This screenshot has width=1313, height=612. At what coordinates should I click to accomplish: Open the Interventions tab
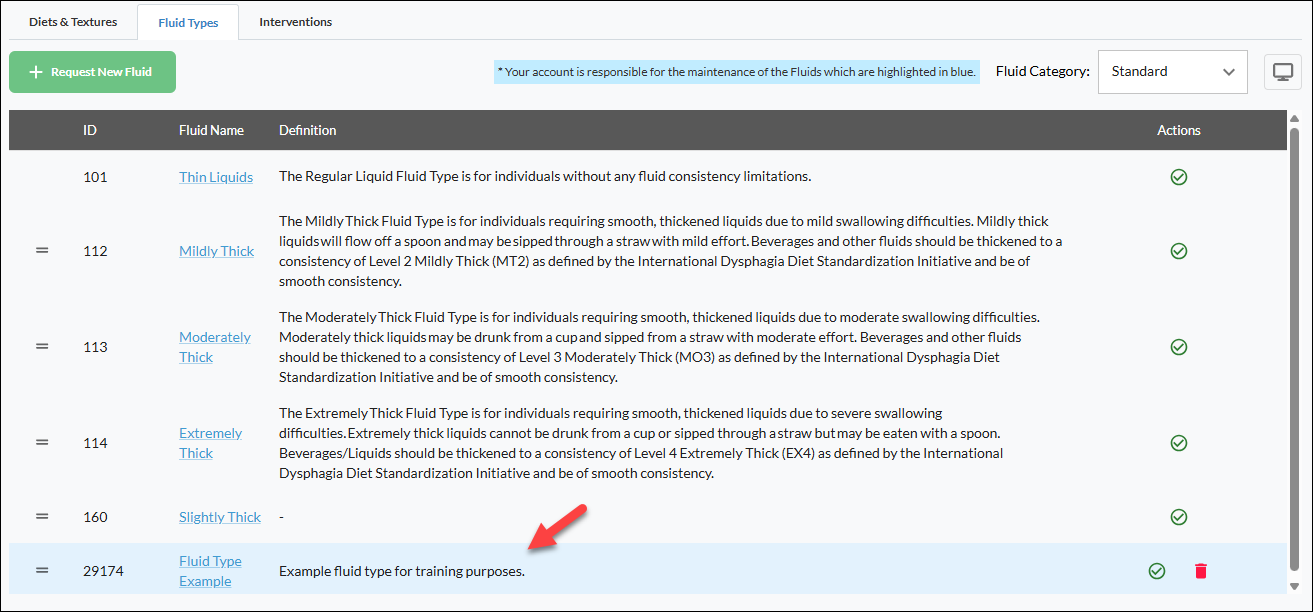click(x=295, y=21)
